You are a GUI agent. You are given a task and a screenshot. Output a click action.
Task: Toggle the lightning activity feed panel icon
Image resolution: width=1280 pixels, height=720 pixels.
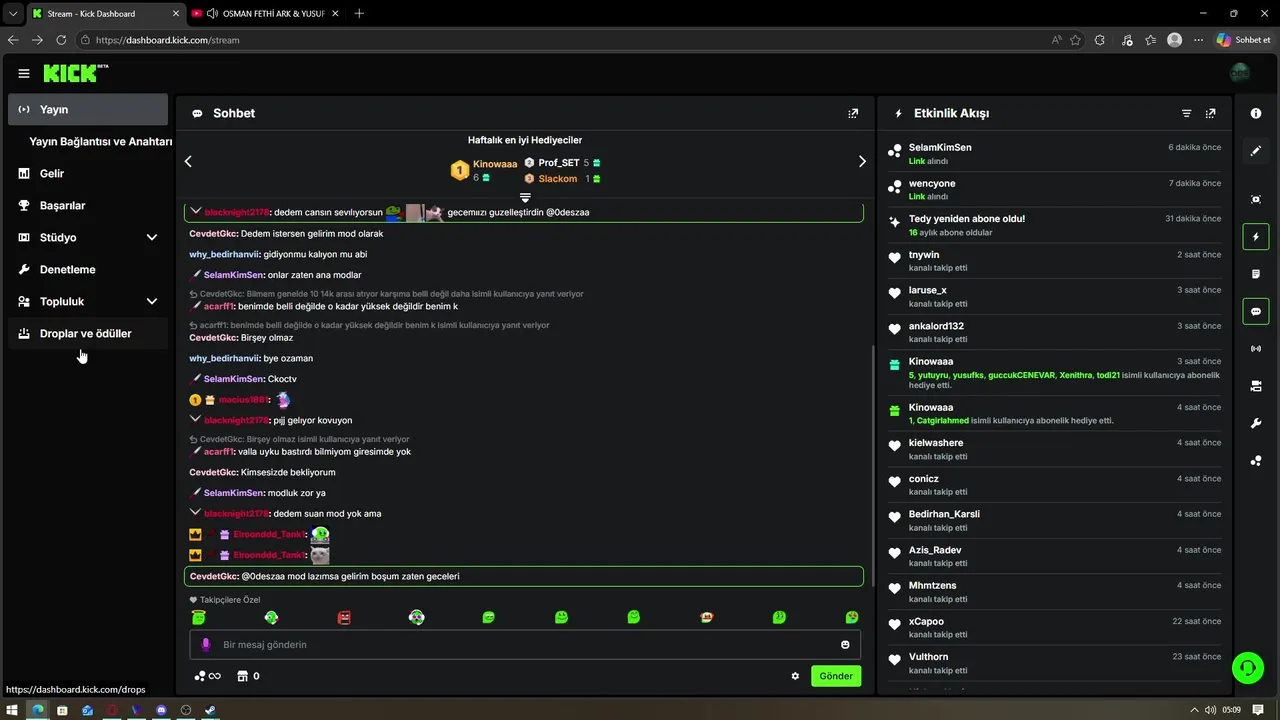click(x=1256, y=237)
